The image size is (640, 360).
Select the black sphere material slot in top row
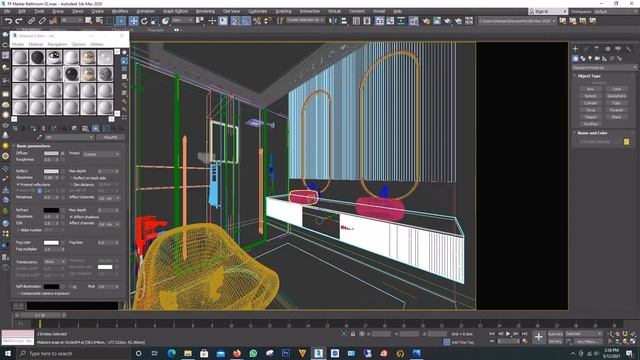[x=37, y=58]
